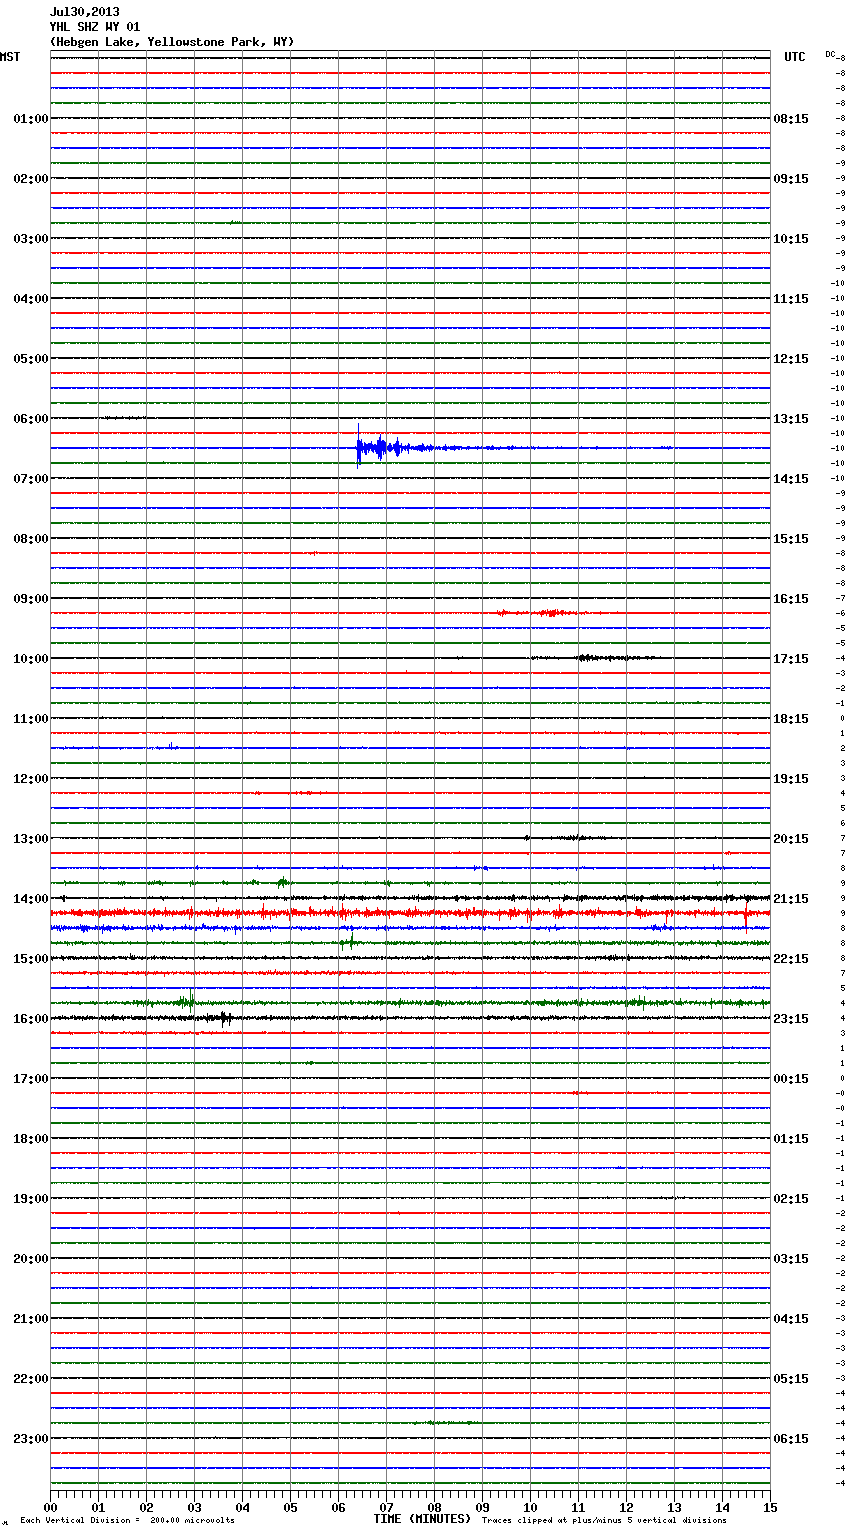Click the 02:15 UTC time label

(791, 1199)
